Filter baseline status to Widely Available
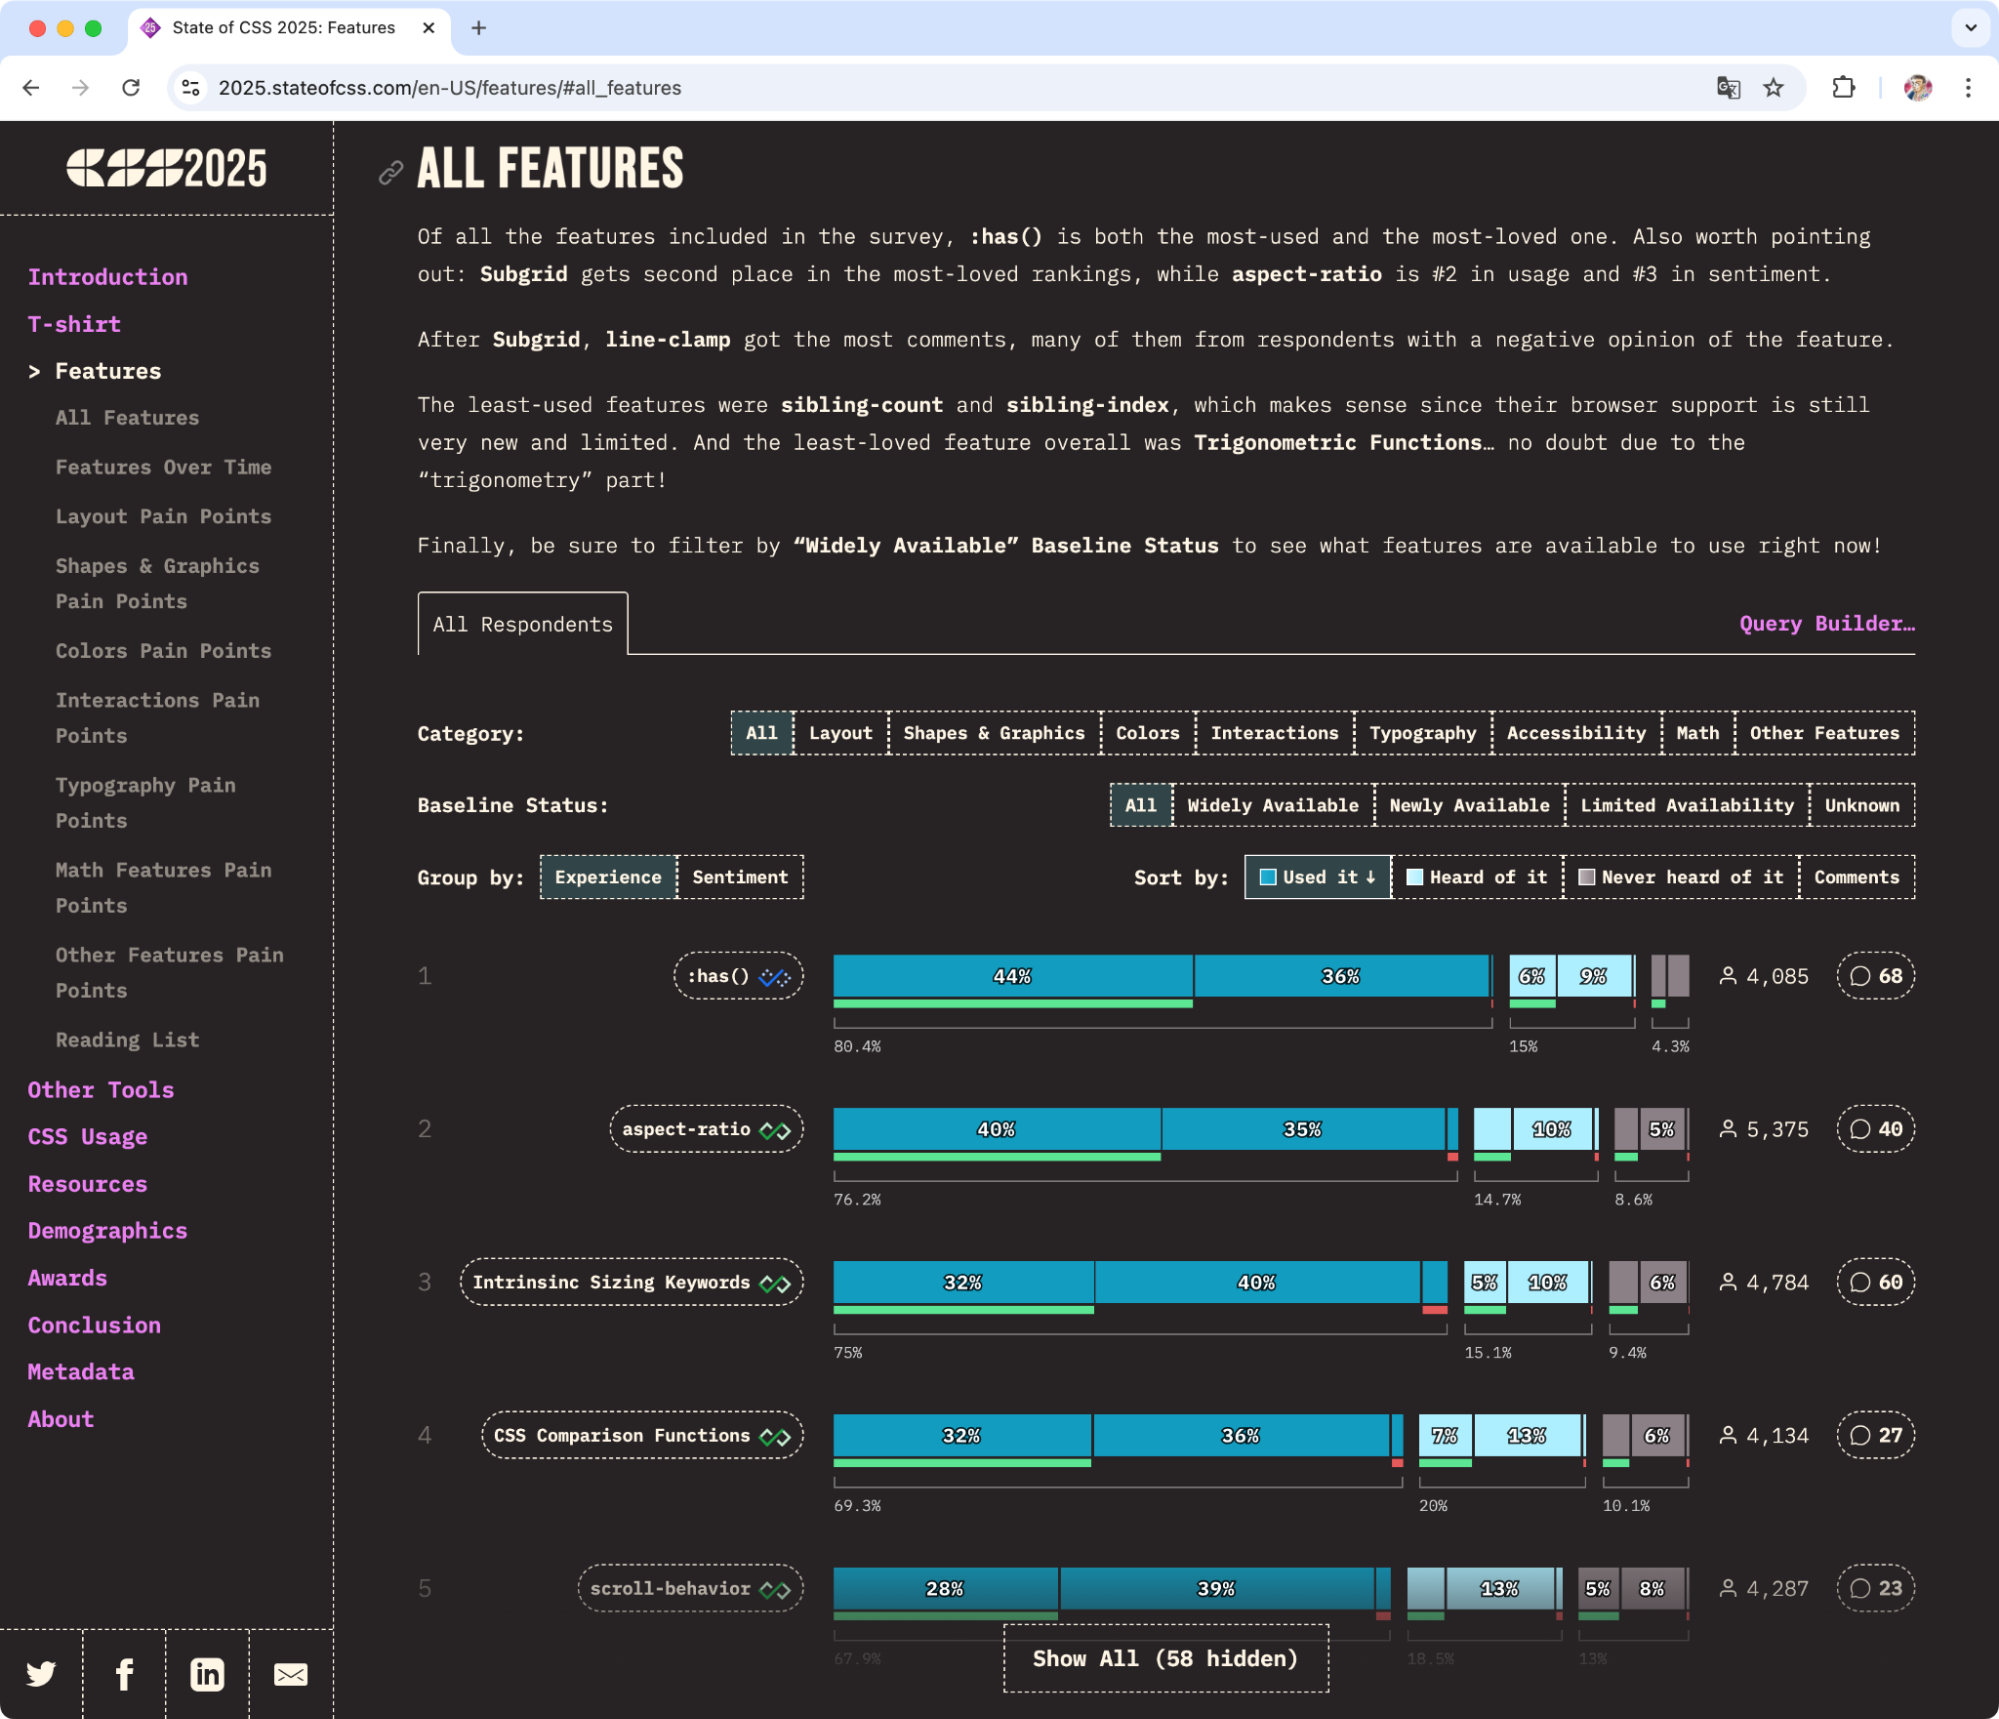 pos(1272,805)
